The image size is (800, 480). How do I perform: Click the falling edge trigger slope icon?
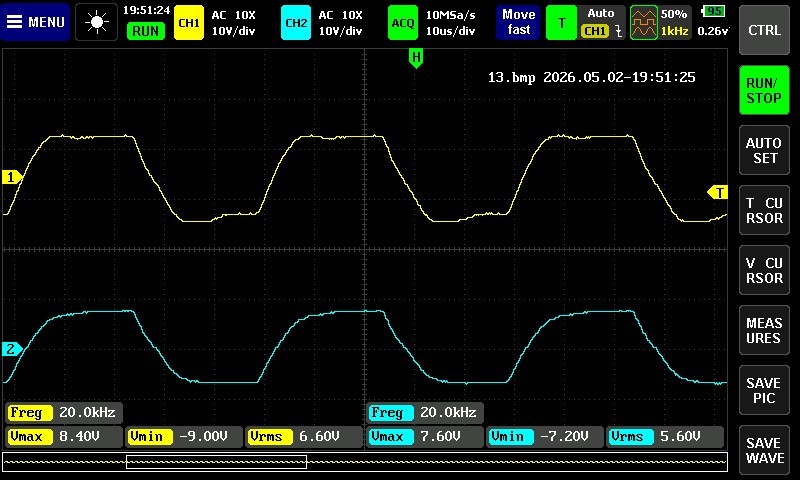pos(619,32)
